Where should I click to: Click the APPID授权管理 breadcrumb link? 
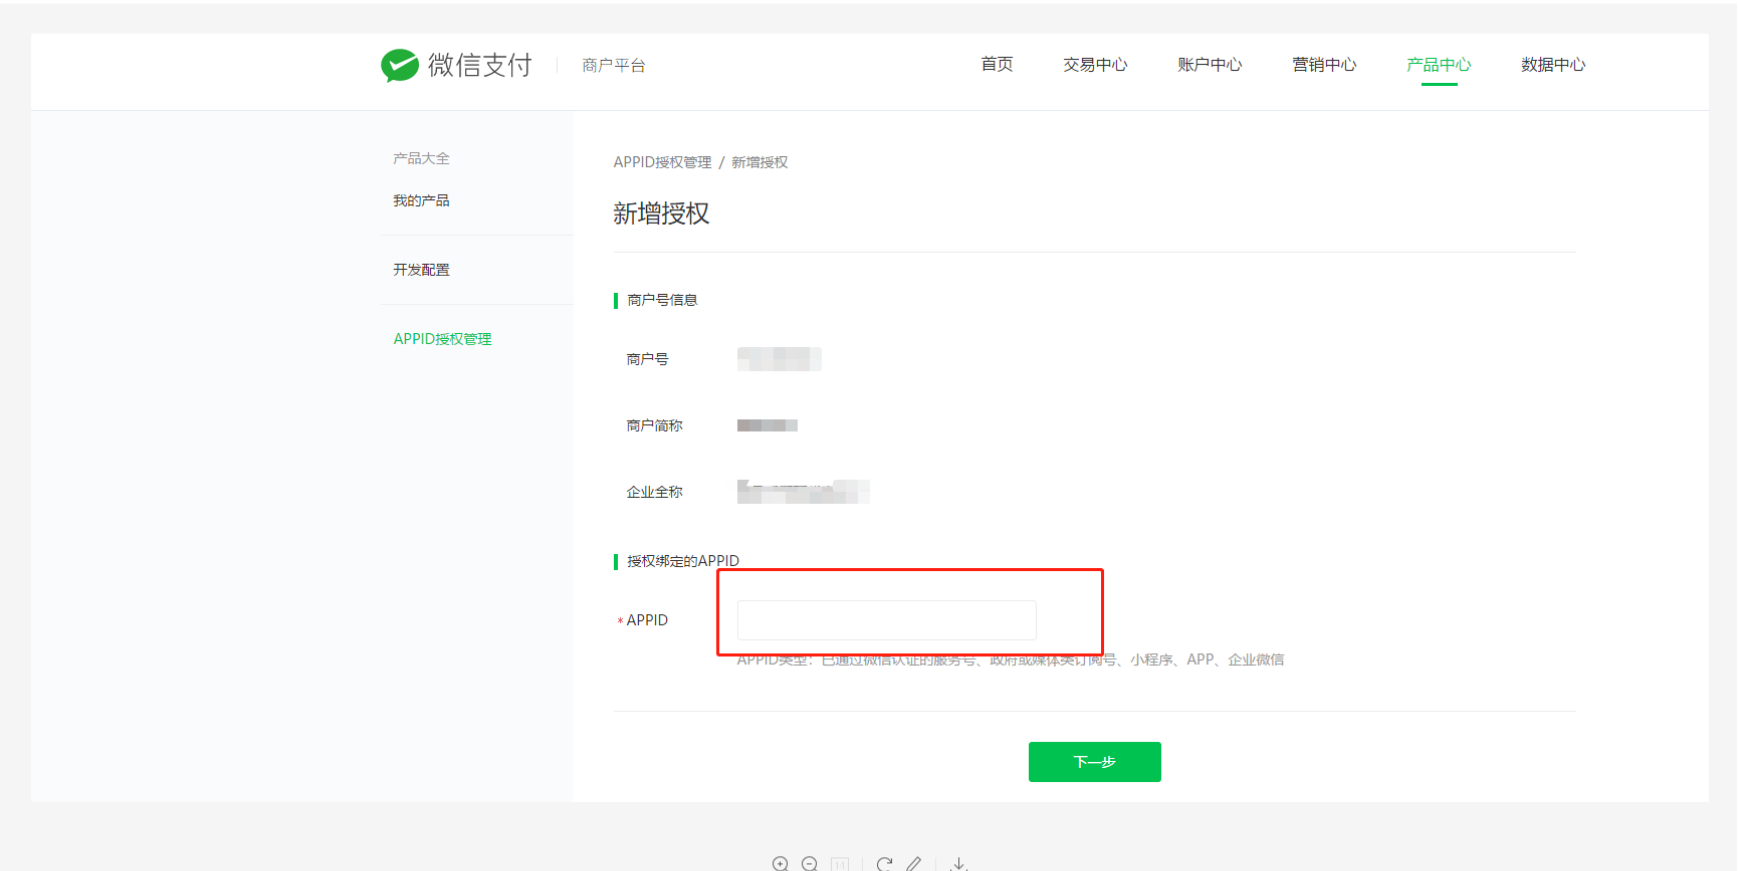click(x=662, y=162)
